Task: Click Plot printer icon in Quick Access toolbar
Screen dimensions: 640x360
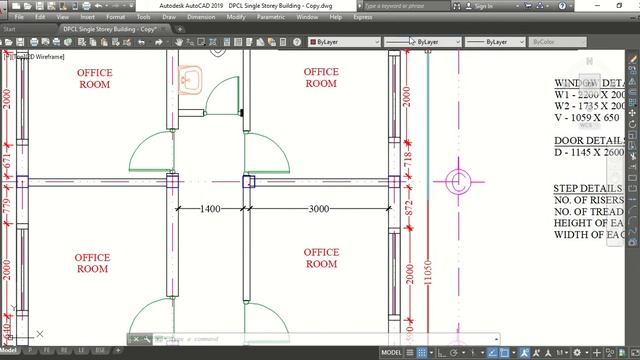Action: pyautogui.click(x=87, y=6)
